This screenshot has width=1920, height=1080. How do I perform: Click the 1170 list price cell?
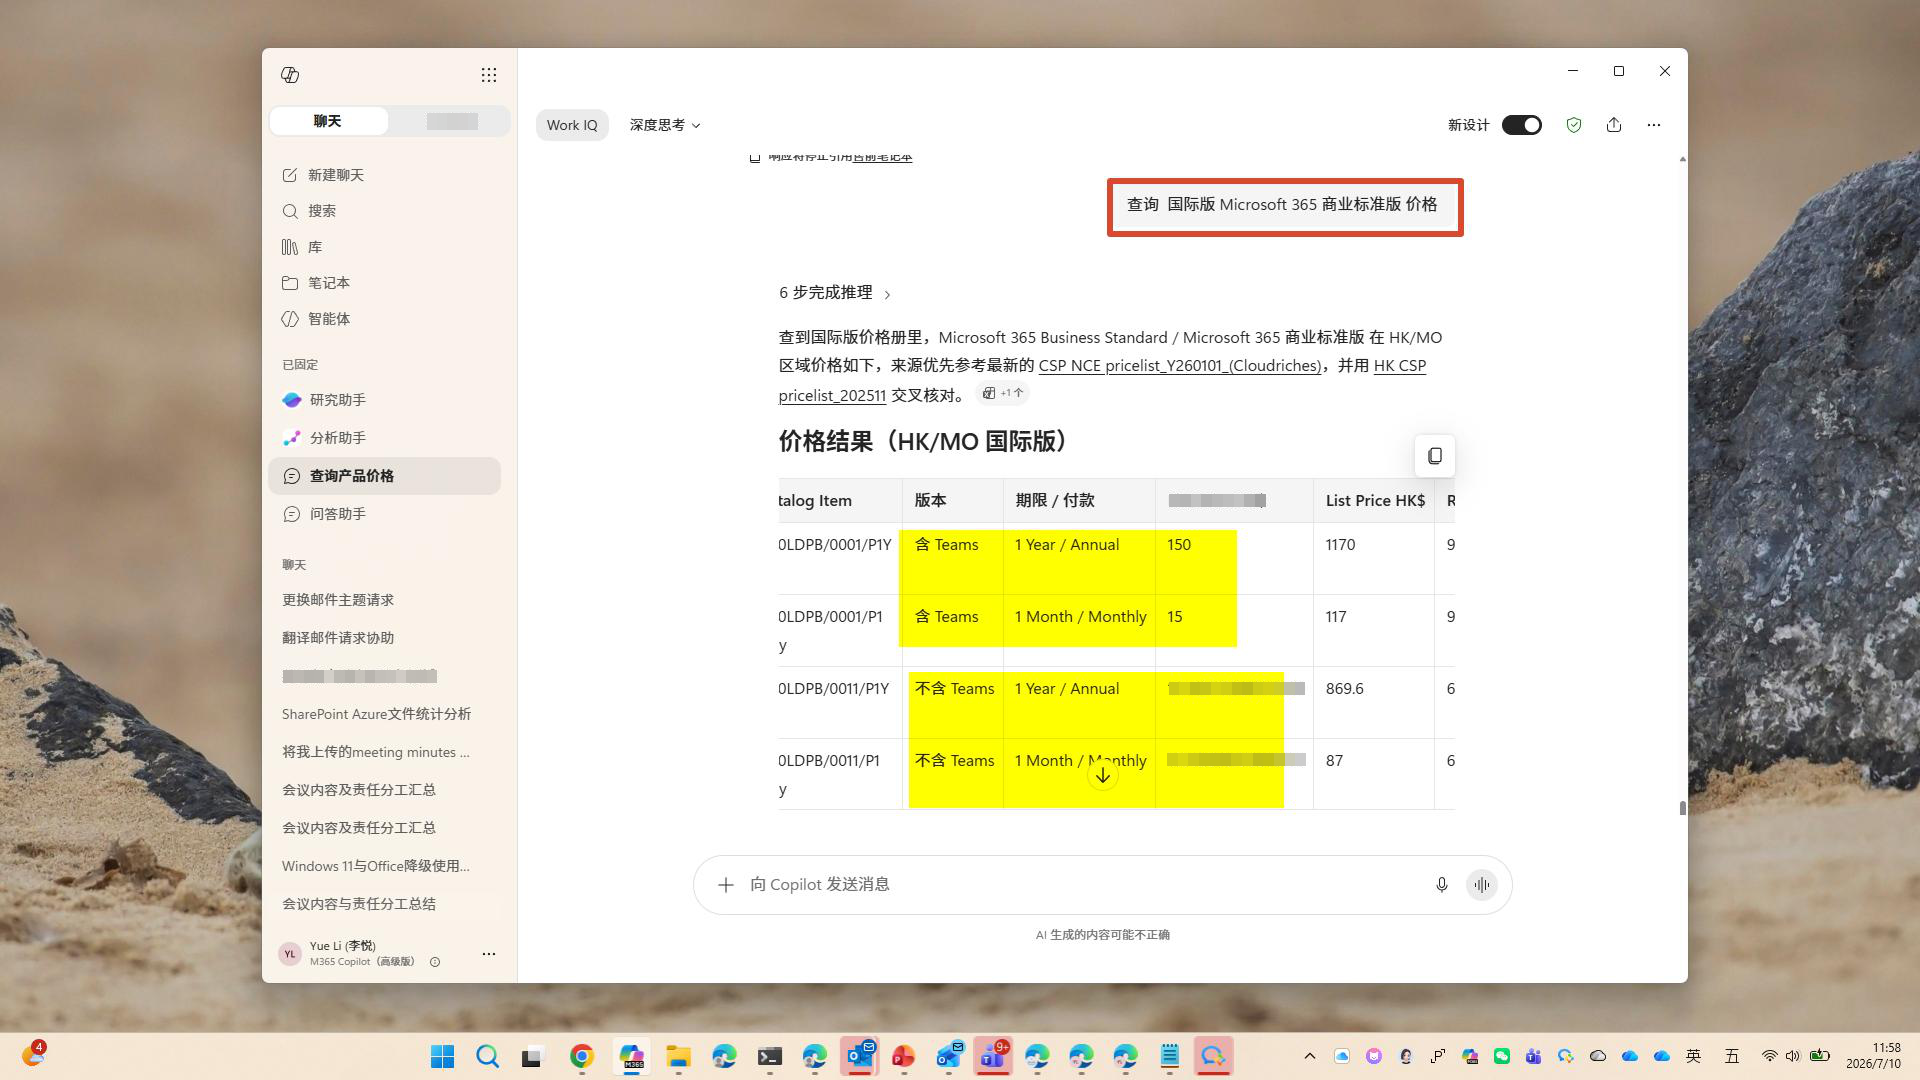pyautogui.click(x=1373, y=558)
